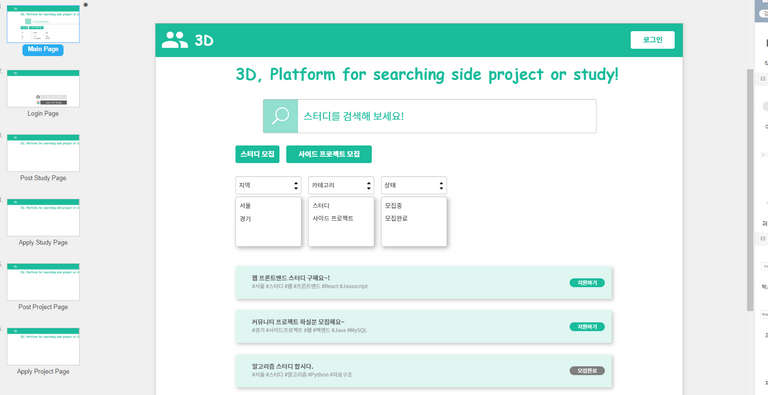768x395 pixels.
Task: Select the Main Page thumbnail
Action: [43, 24]
